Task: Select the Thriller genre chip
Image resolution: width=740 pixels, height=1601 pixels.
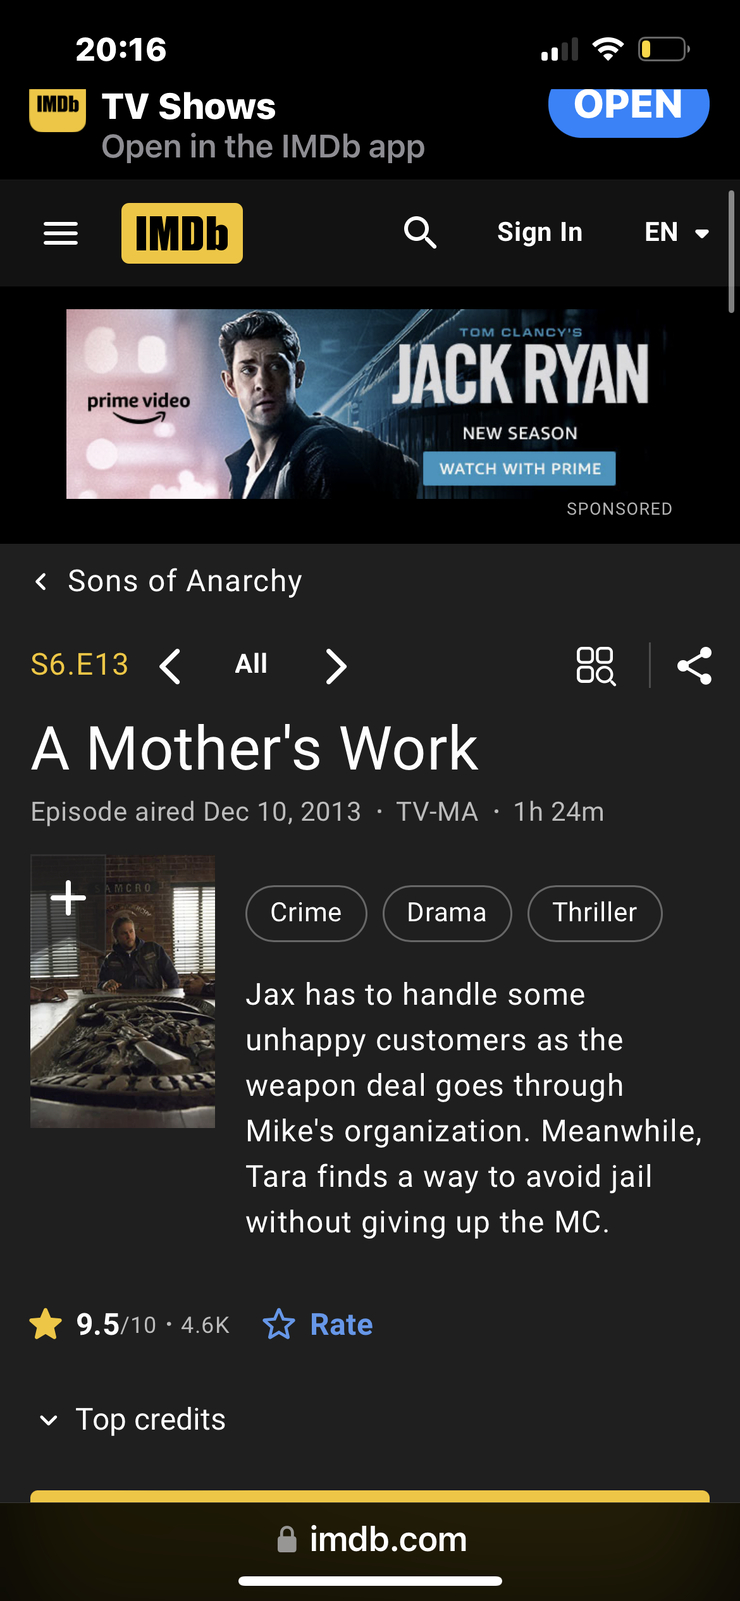Action: [595, 913]
